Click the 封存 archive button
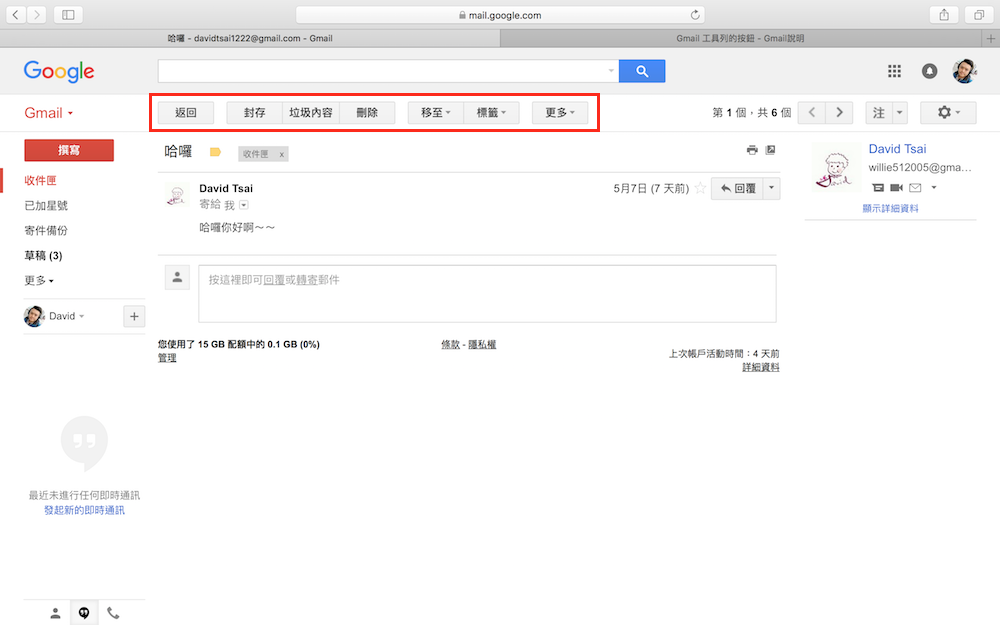This screenshot has height=625, width=1000. coord(254,113)
